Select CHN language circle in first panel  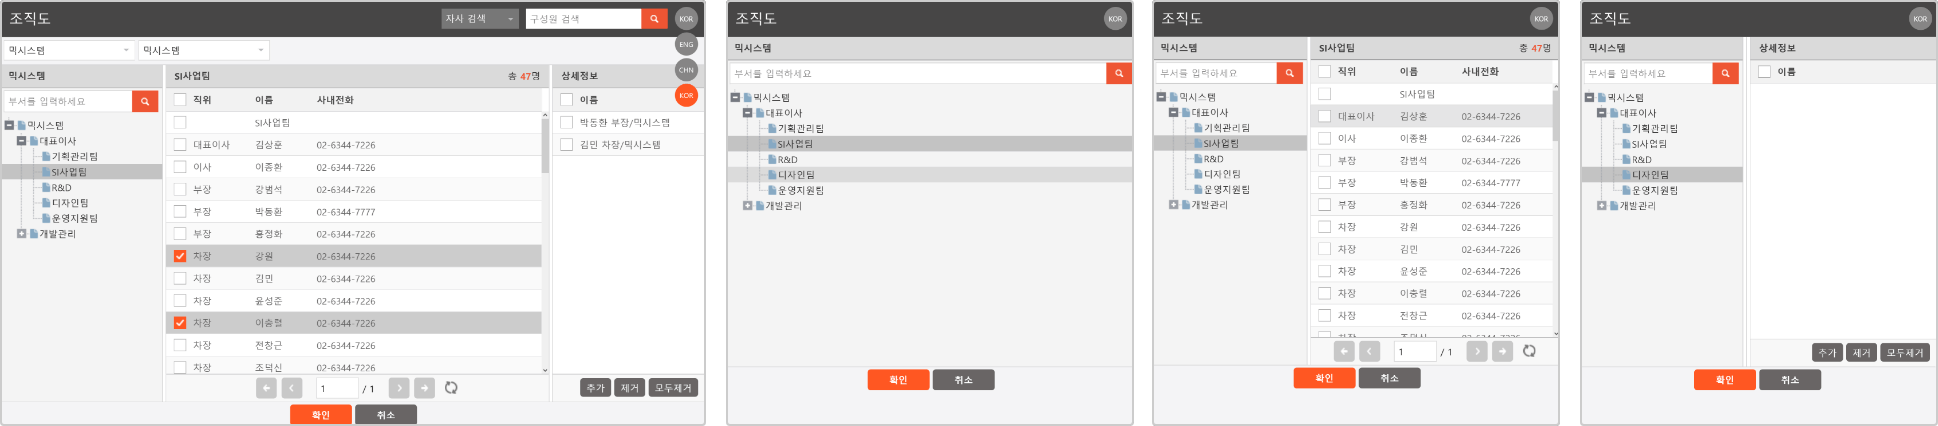(x=686, y=70)
